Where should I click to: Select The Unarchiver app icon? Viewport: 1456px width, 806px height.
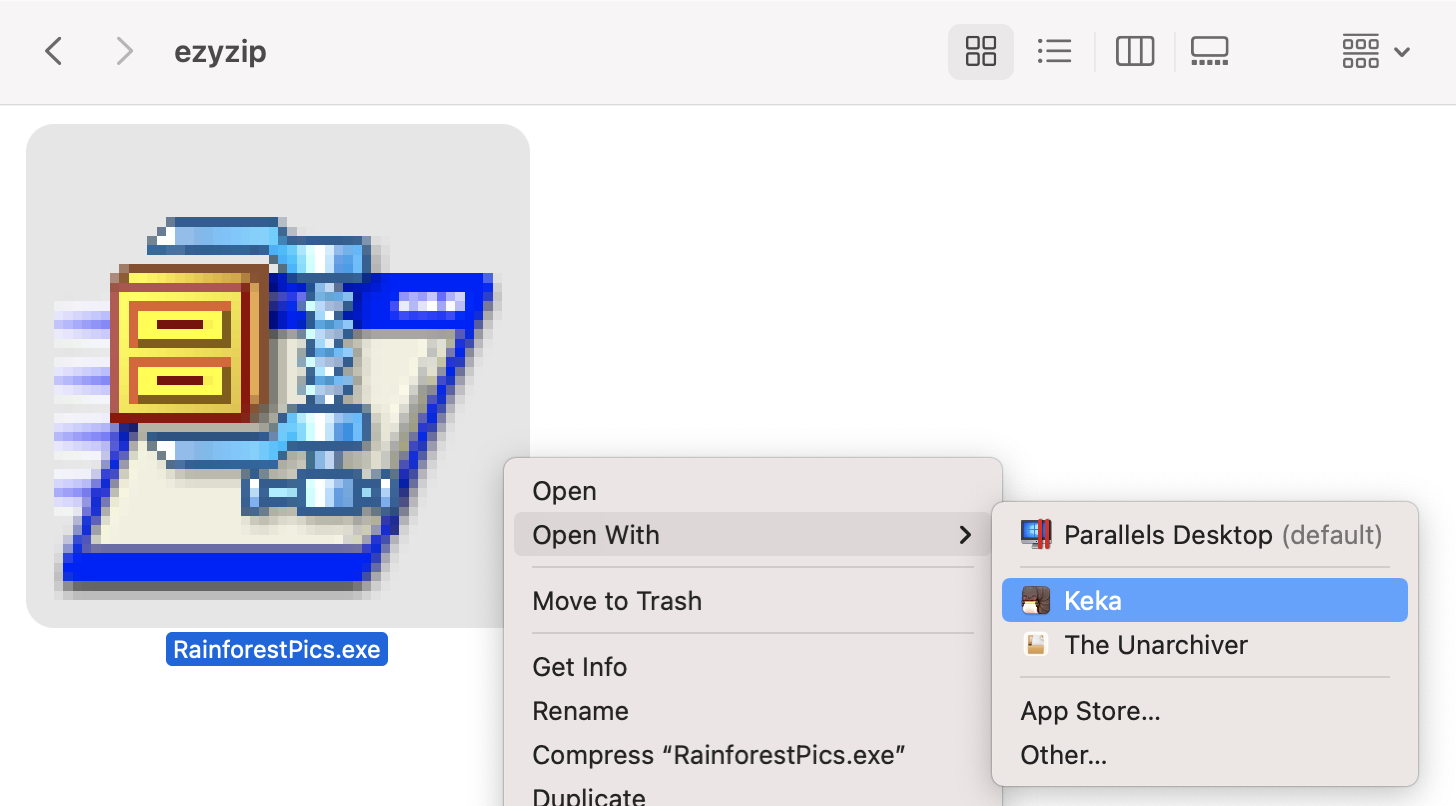click(x=1035, y=645)
